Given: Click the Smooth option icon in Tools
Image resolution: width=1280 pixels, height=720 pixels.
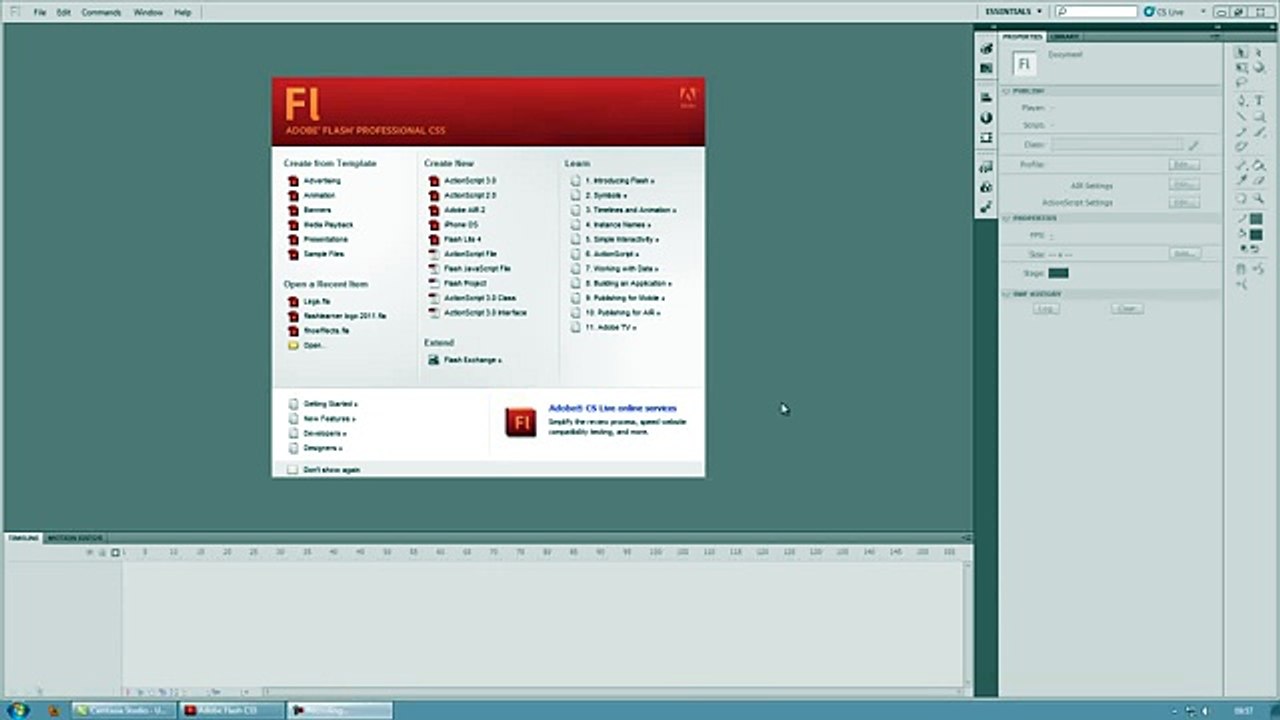Looking at the screenshot, I should pos(1258,268).
